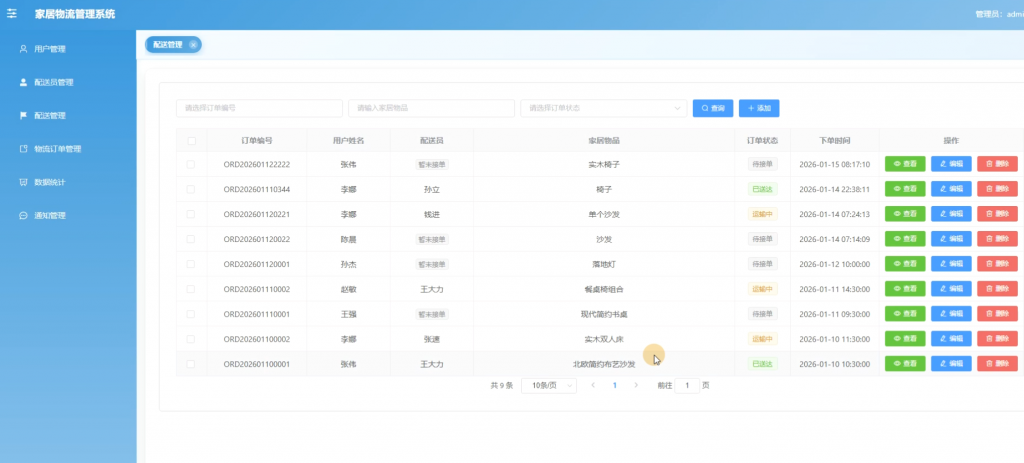Switch to the 配送管理 tab
Image resolution: width=1024 pixels, height=463 pixels.
(x=168, y=44)
